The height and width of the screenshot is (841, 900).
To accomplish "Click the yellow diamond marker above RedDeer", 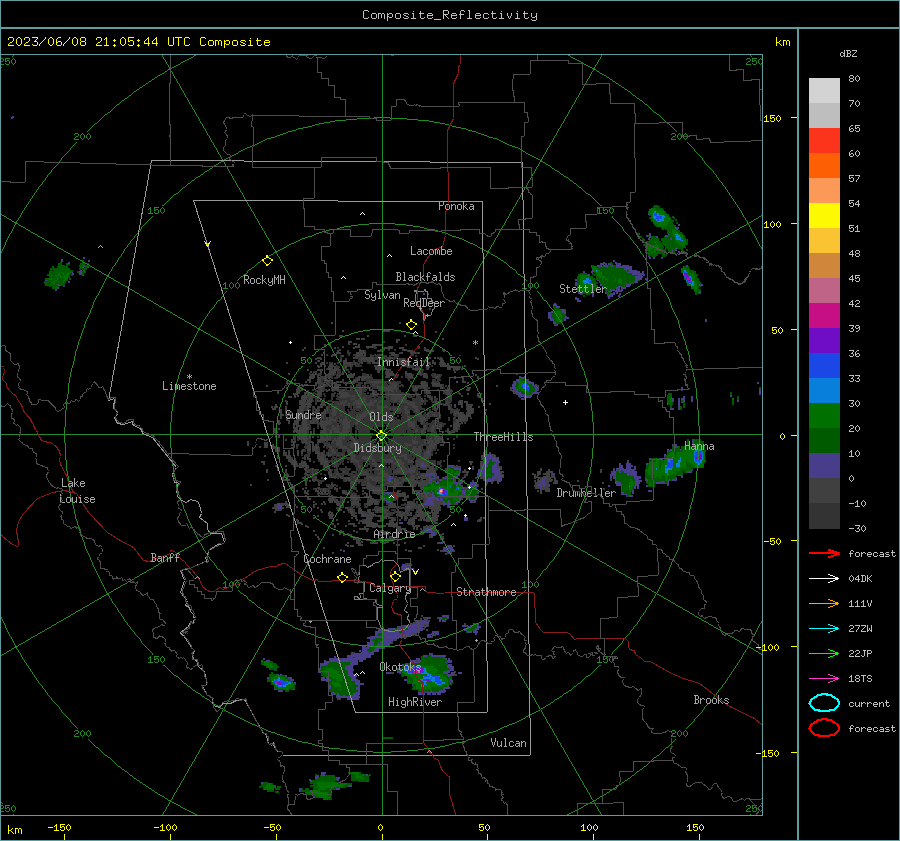I will tap(412, 325).
